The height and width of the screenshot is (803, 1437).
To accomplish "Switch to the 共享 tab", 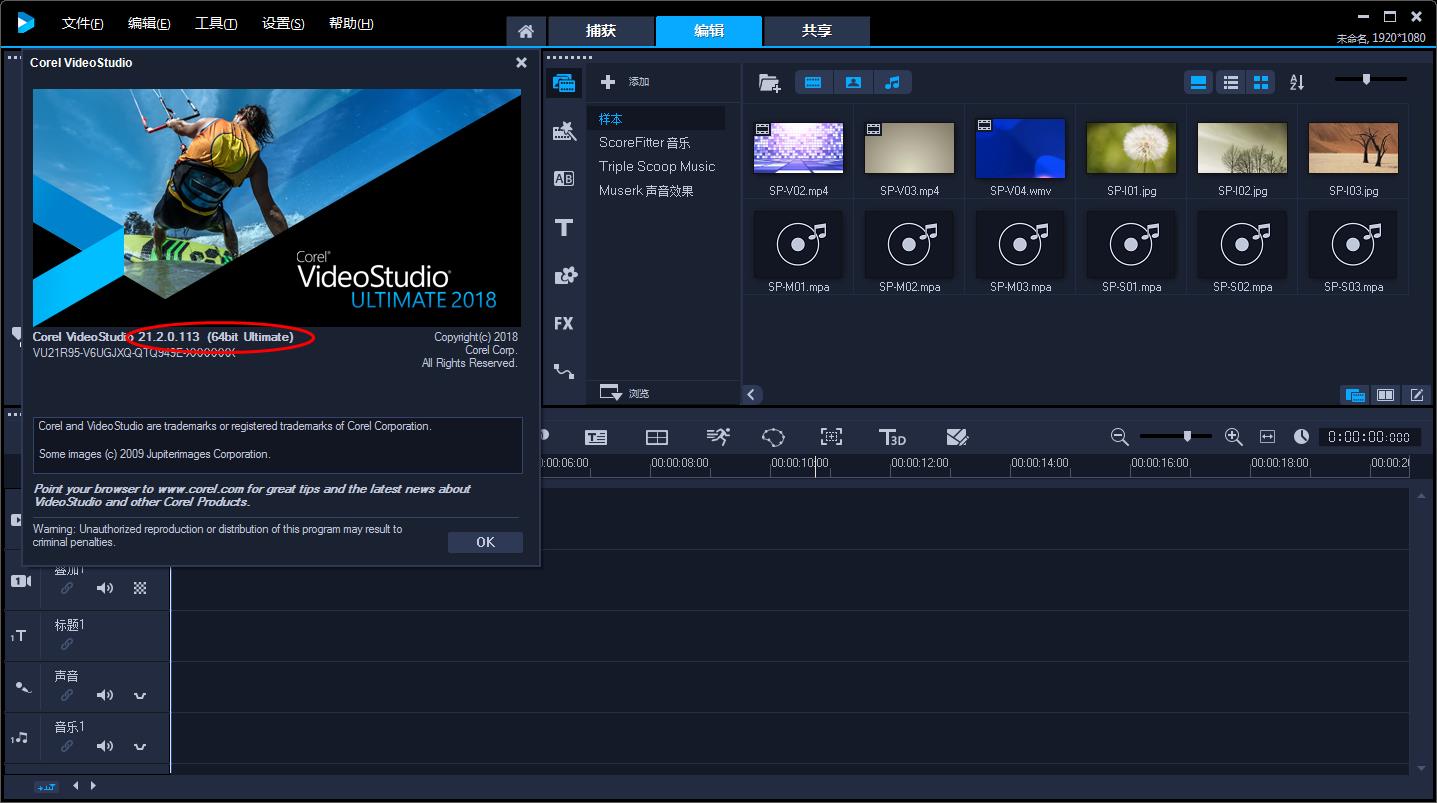I will (816, 31).
